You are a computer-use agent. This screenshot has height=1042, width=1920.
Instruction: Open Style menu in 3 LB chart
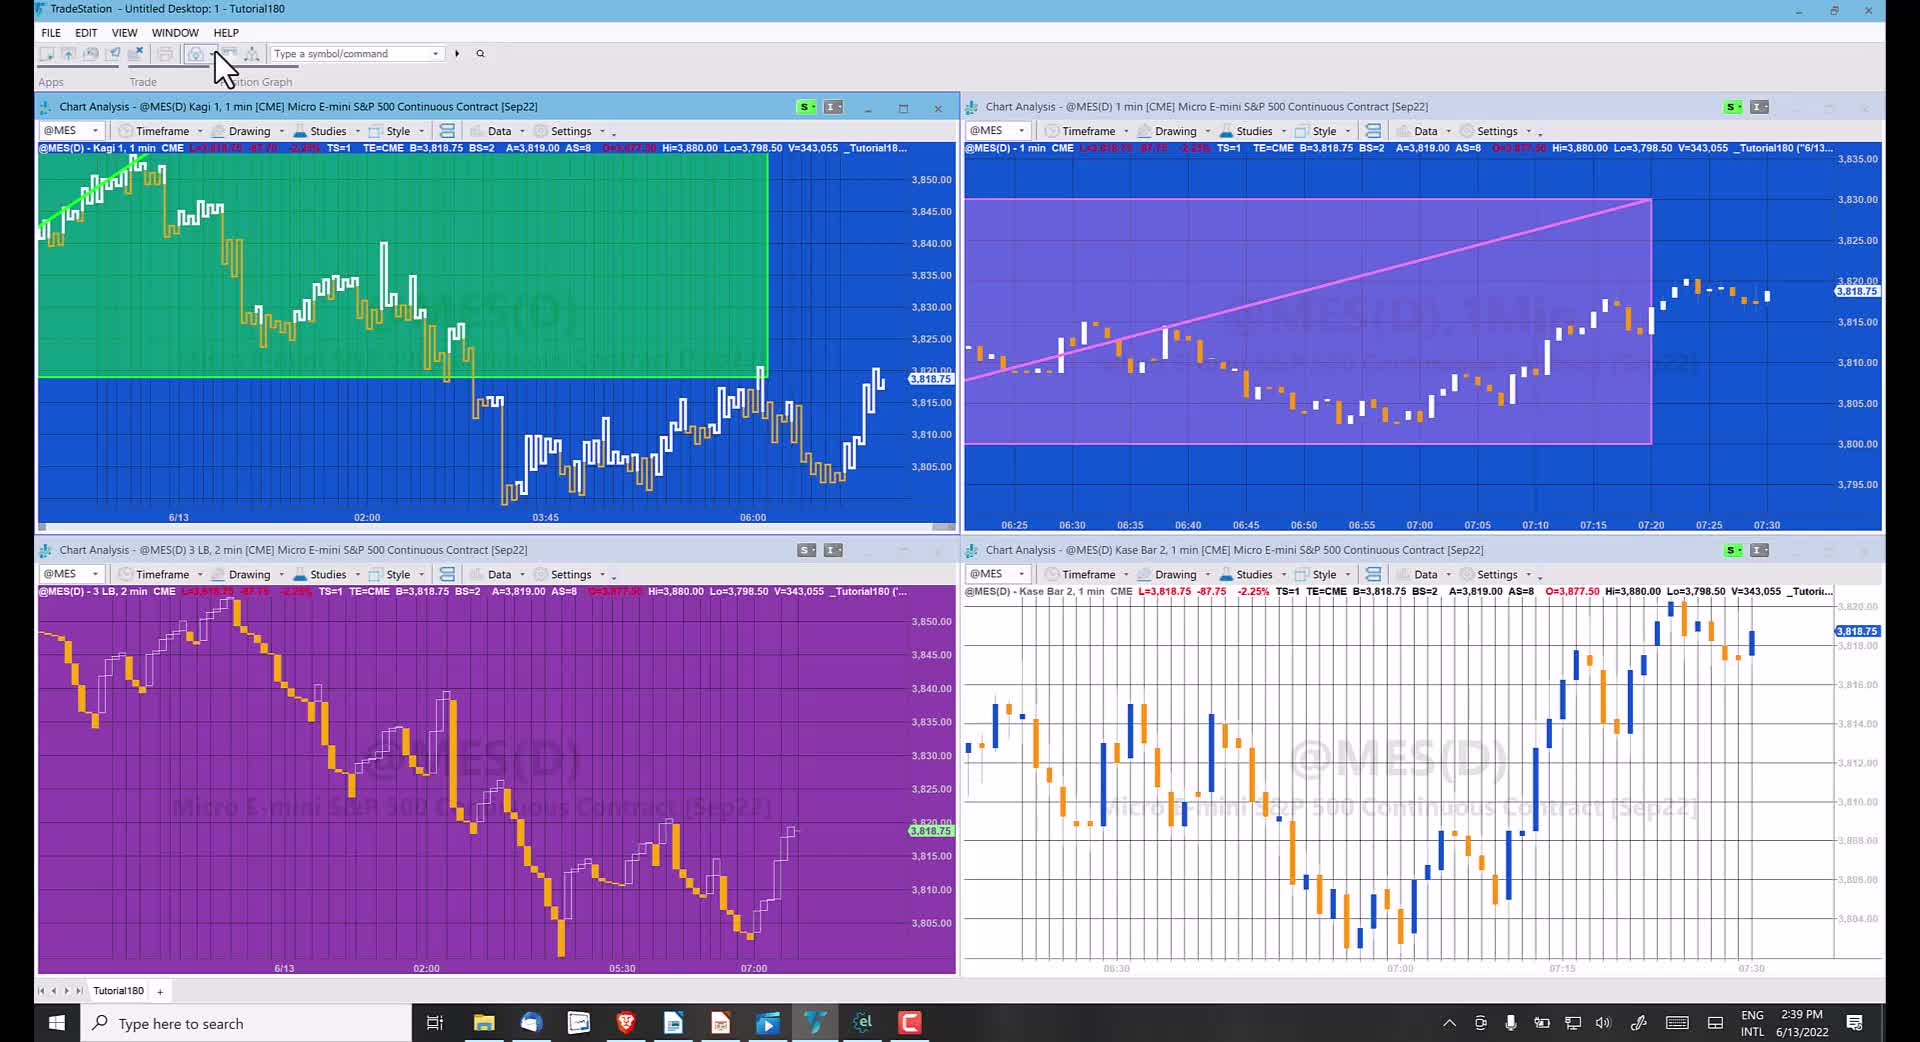(397, 575)
